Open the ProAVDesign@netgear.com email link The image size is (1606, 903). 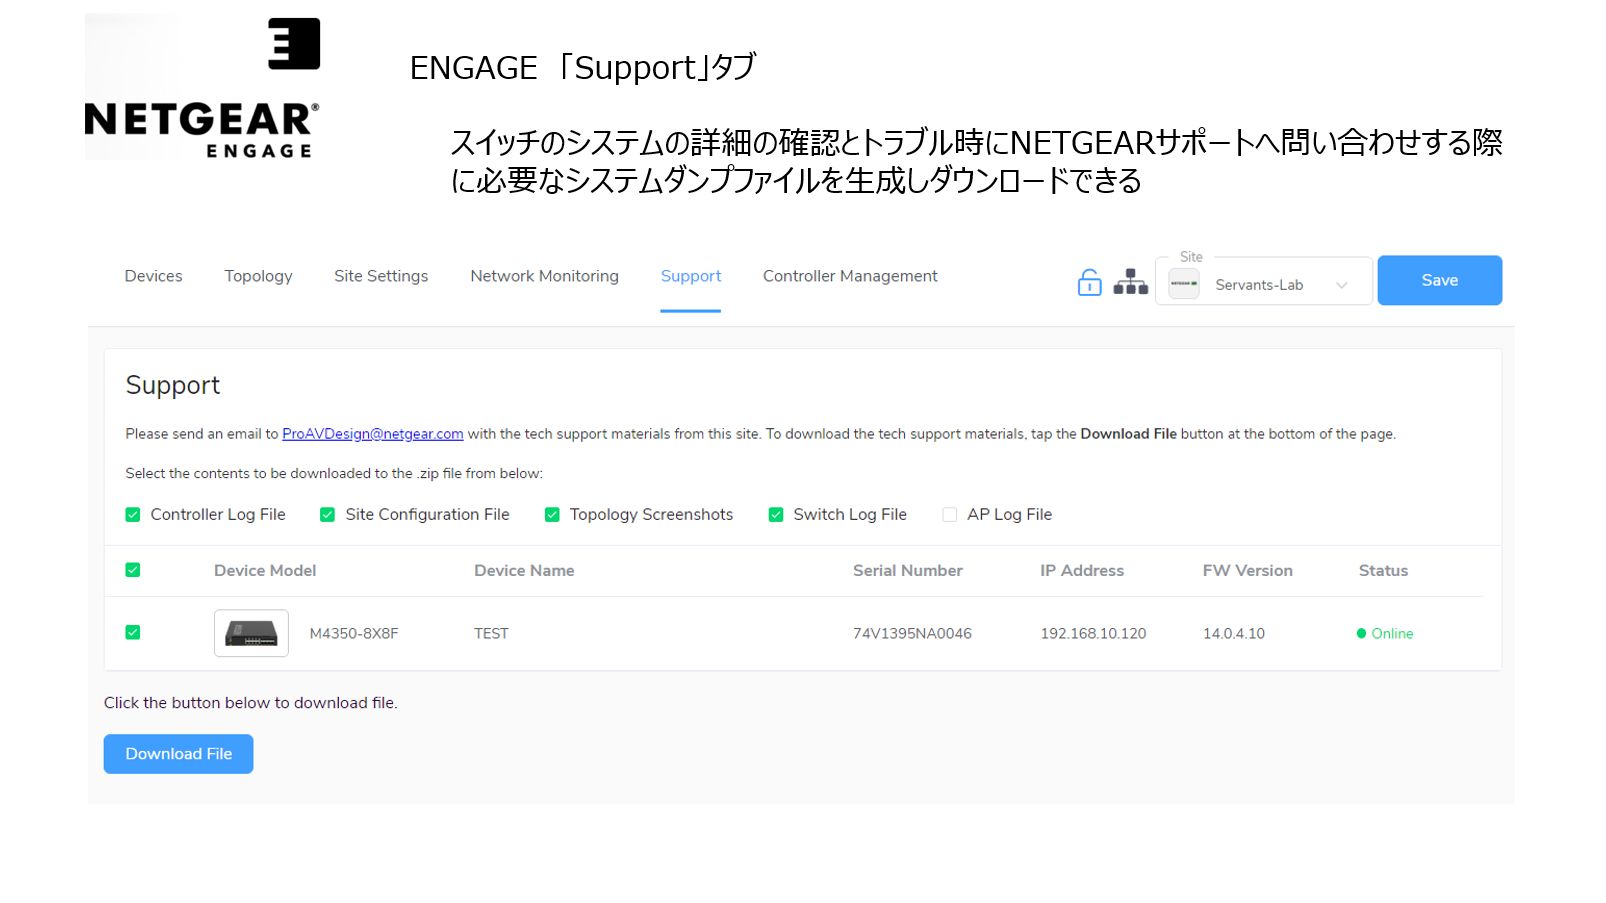(373, 434)
